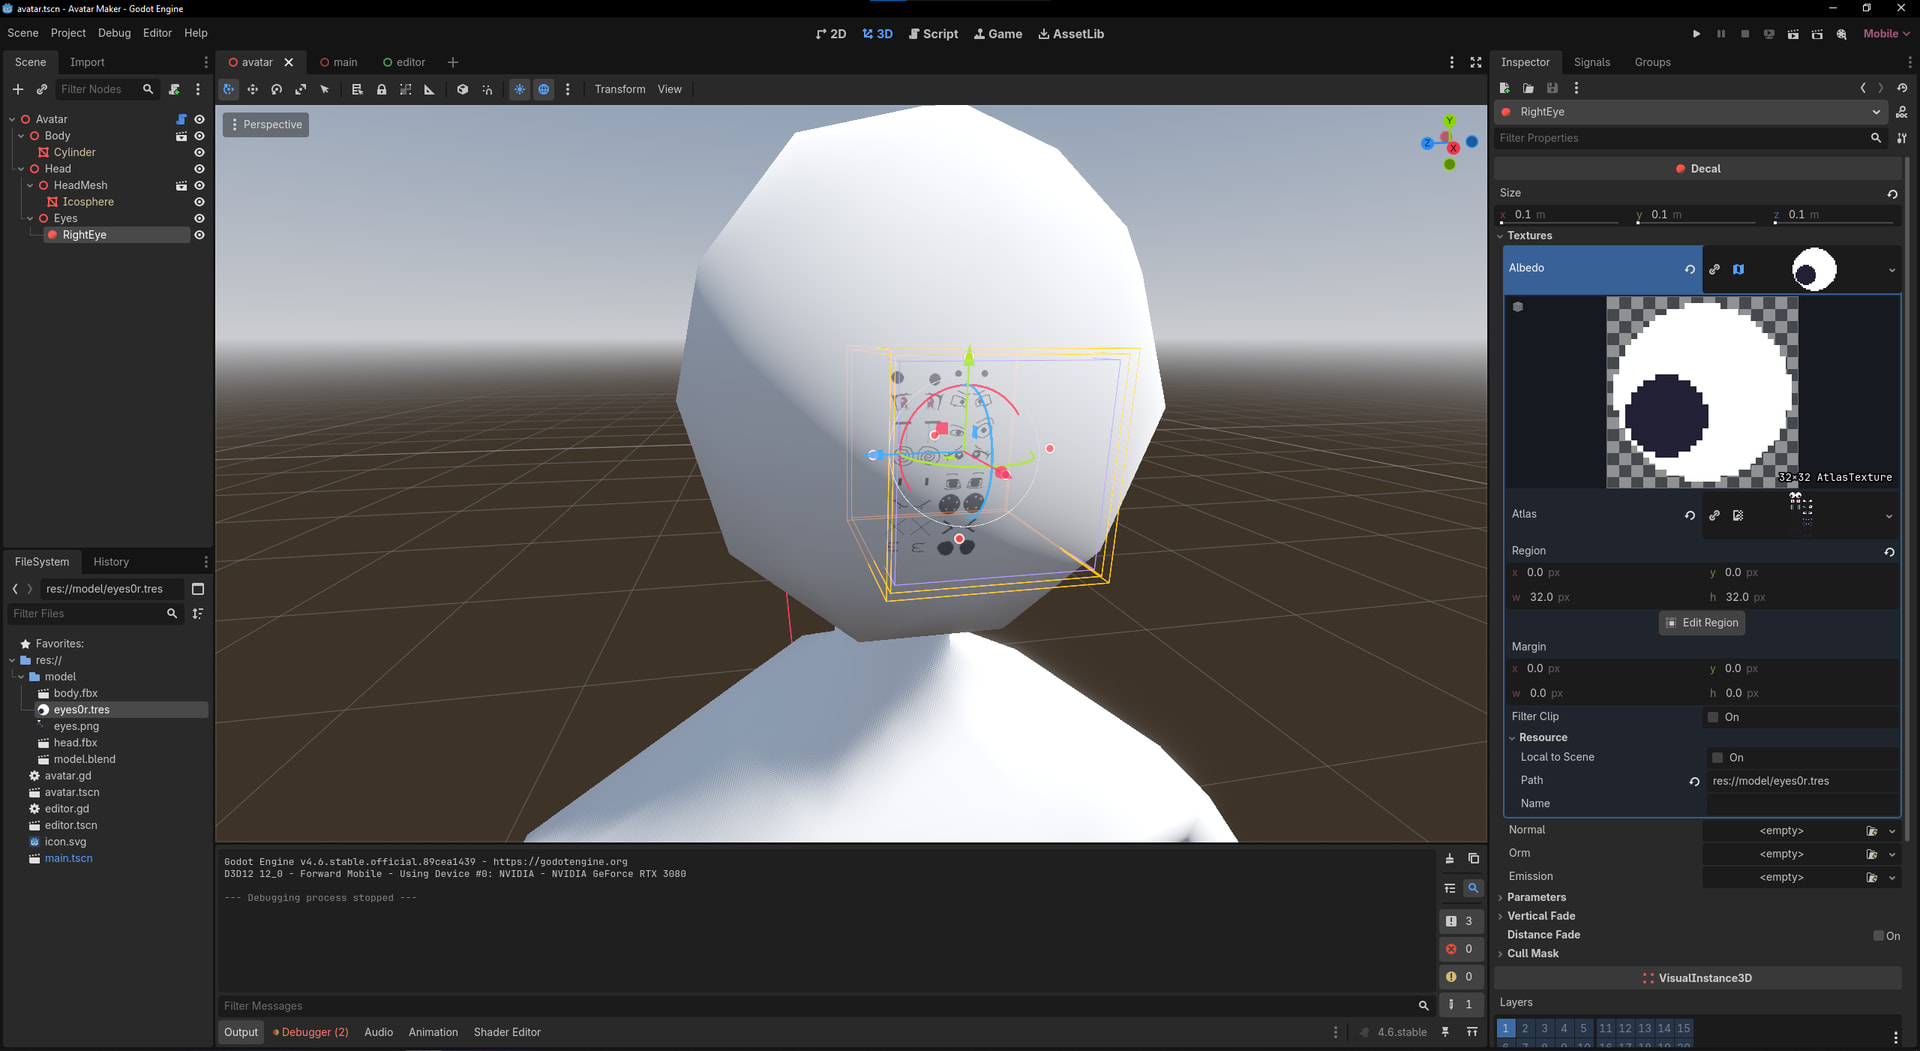Click the Perspective view button
The width and height of the screenshot is (1920, 1051).
point(265,125)
